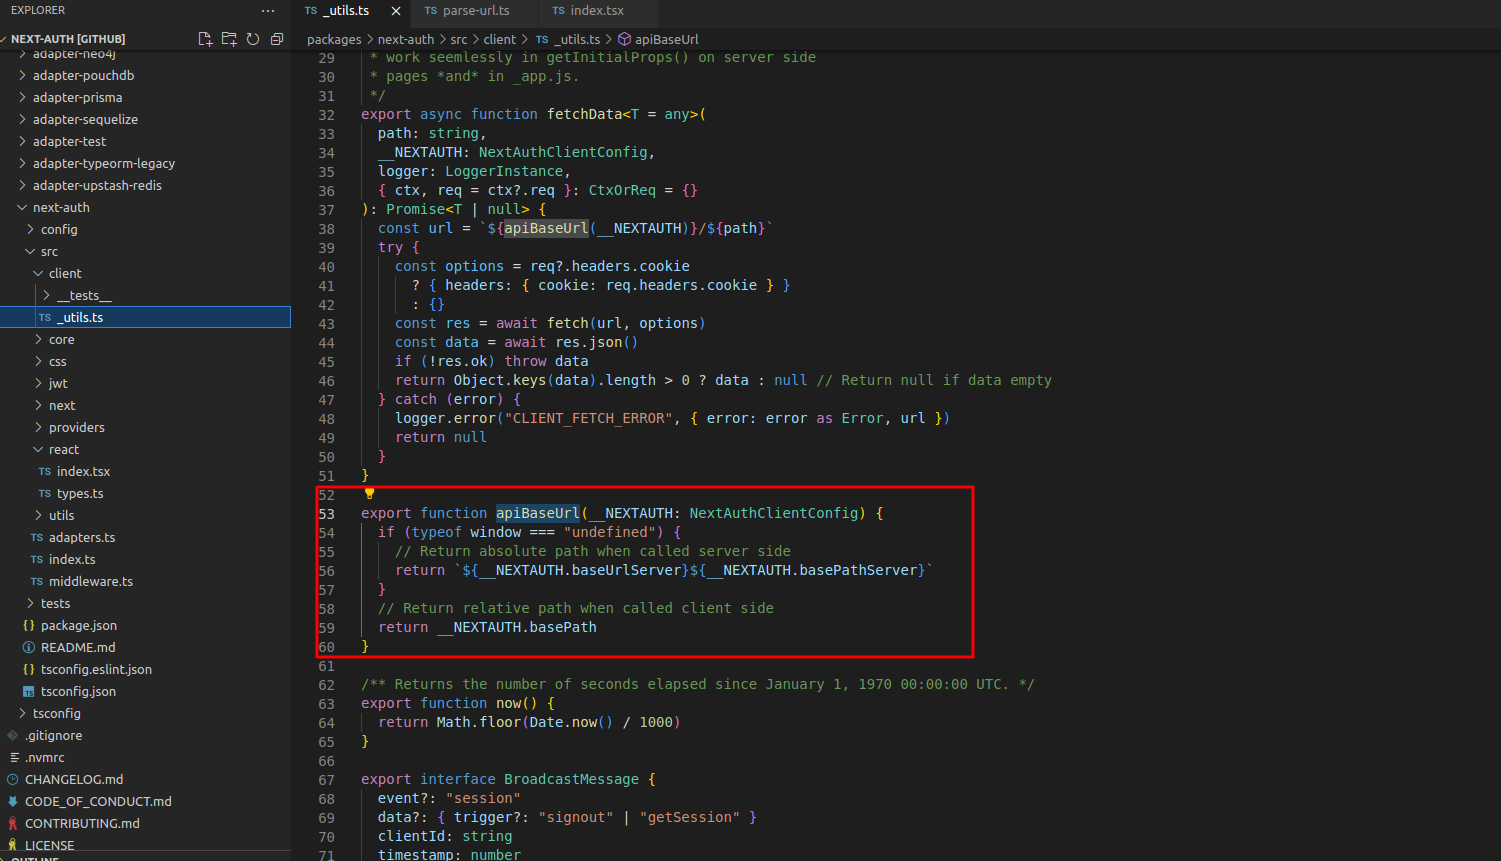
Task: Open _utils.ts in the file tree
Action: click(145, 318)
